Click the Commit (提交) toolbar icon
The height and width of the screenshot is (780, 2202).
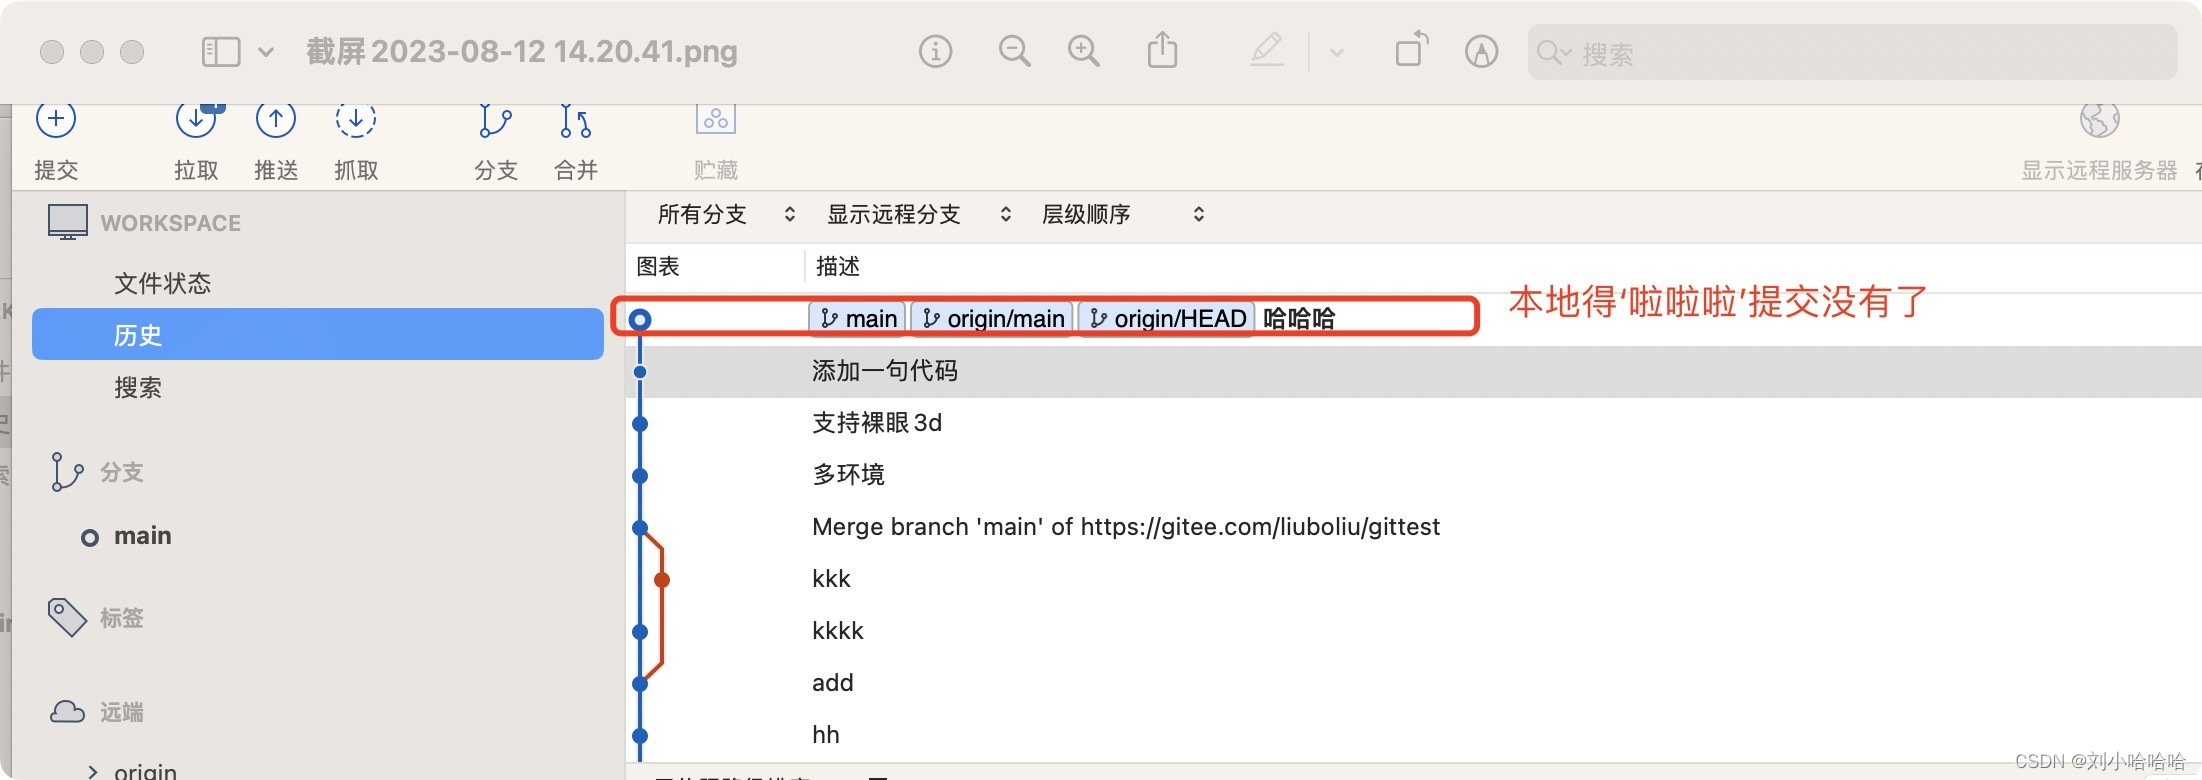point(56,119)
